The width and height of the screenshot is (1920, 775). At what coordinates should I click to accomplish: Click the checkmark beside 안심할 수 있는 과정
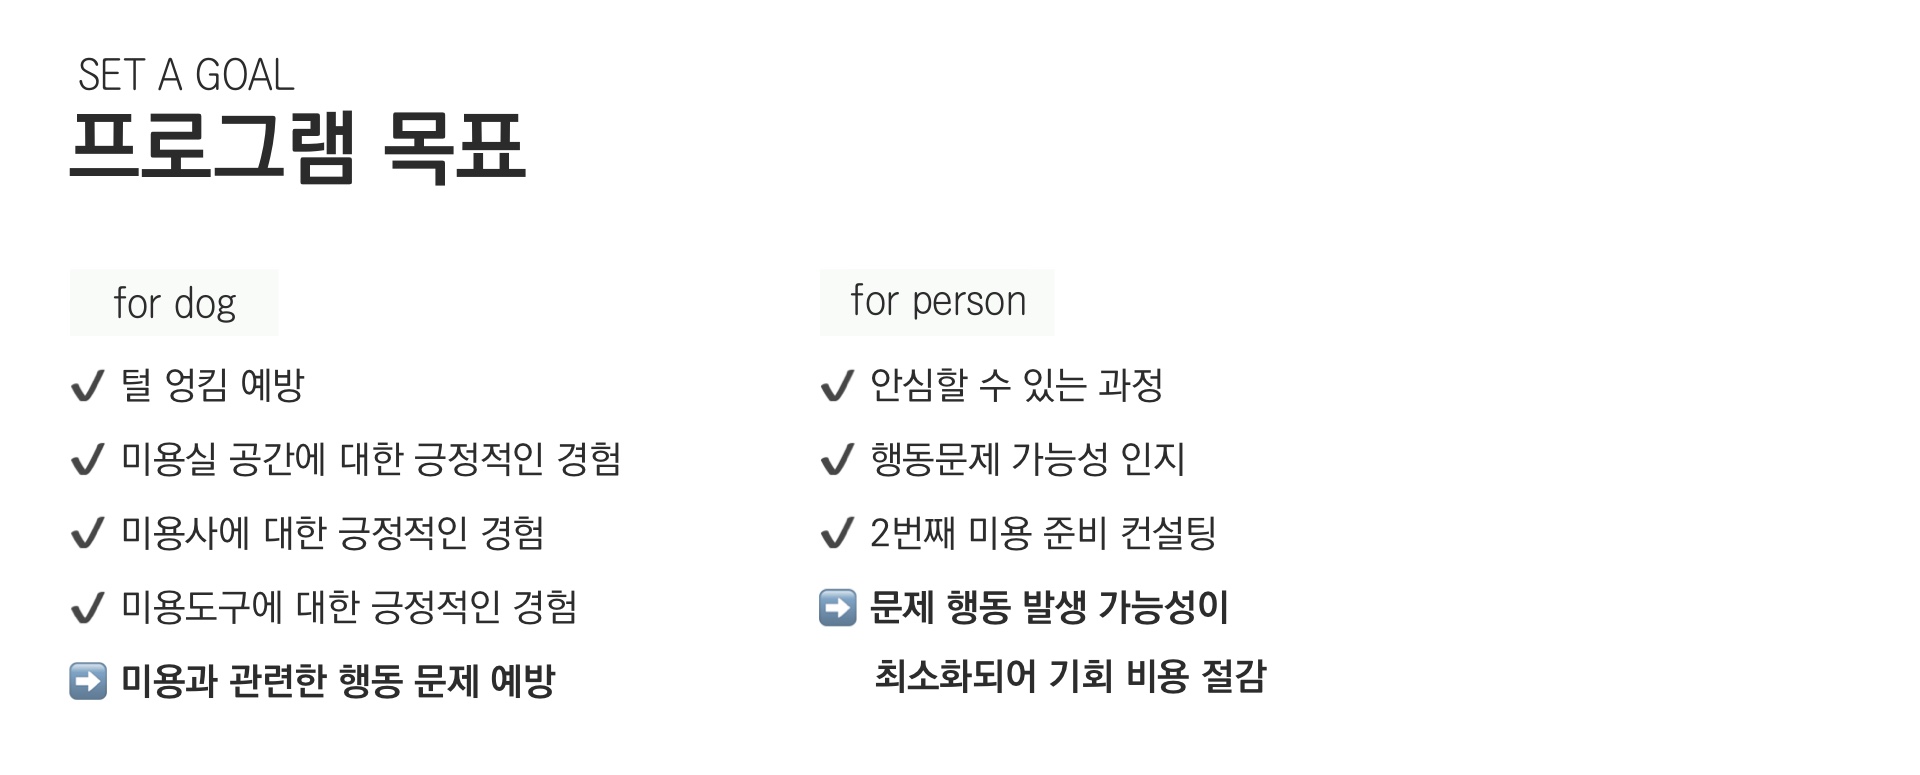(x=837, y=386)
